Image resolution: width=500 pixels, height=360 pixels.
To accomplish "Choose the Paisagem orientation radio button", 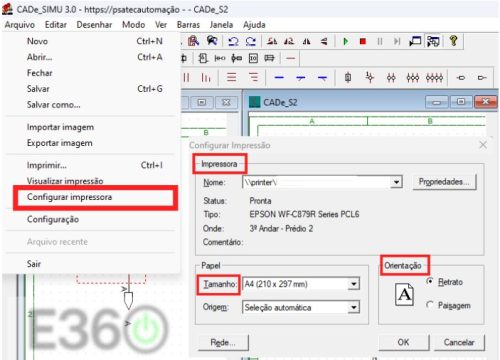I will click(430, 305).
